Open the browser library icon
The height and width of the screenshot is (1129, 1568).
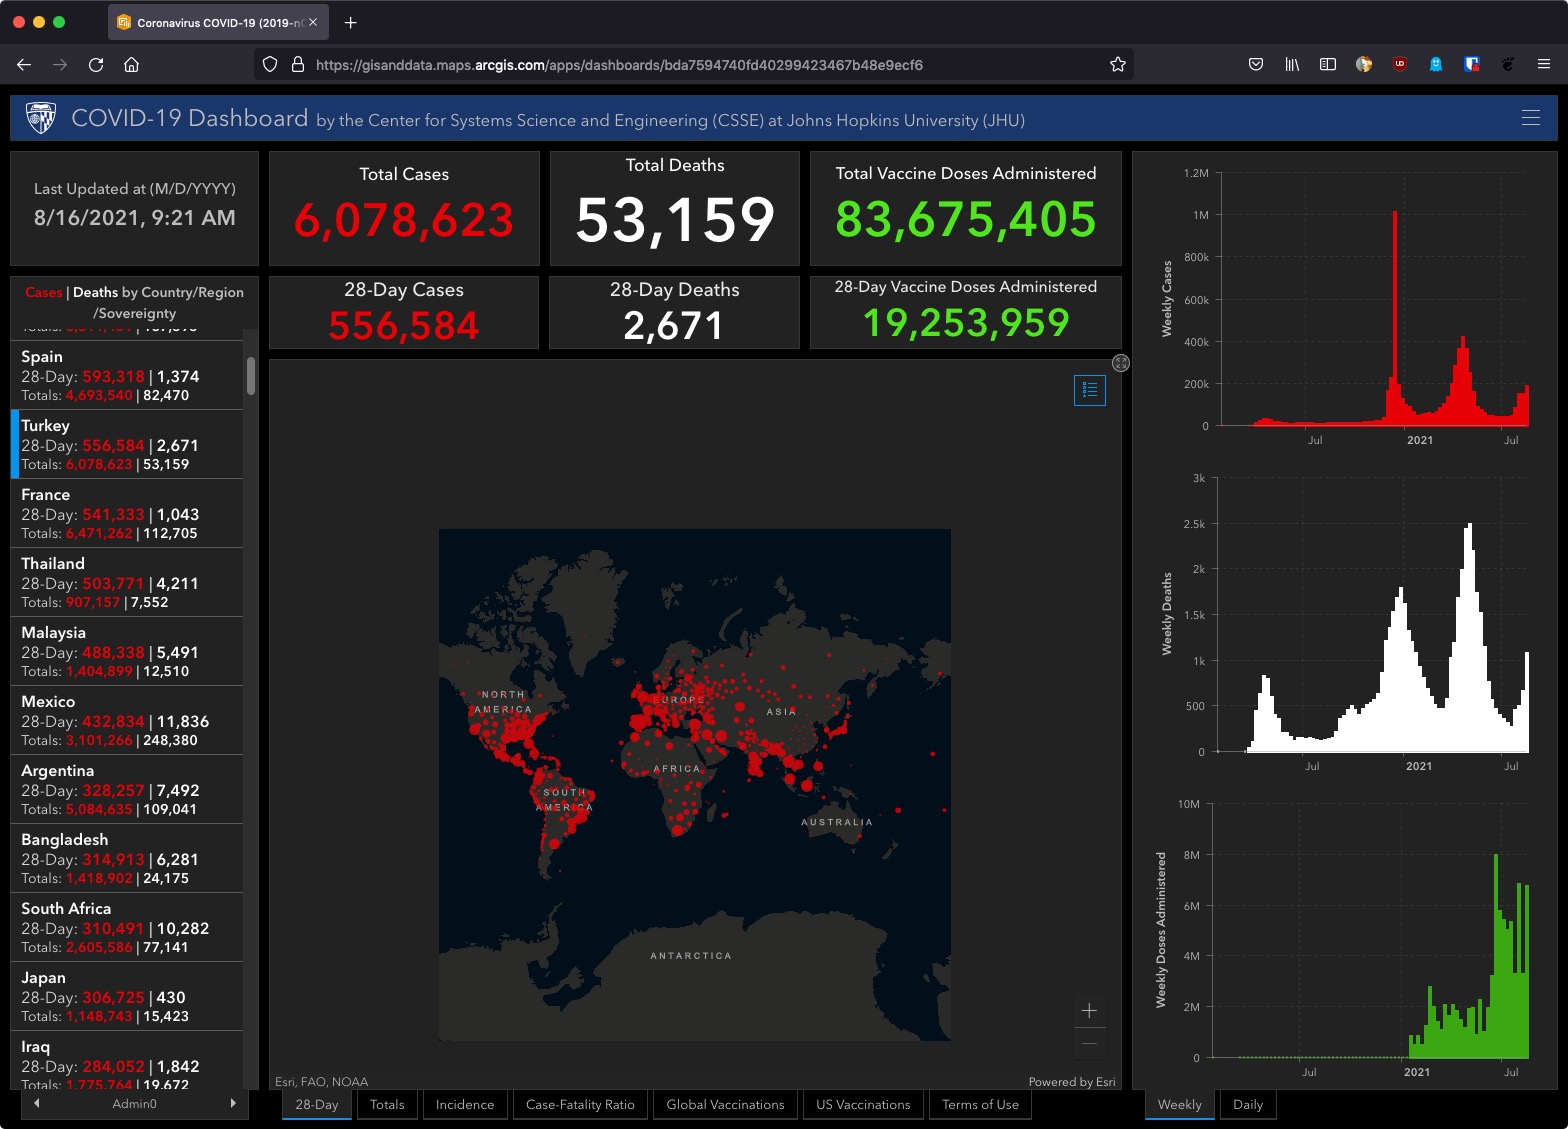pyautogui.click(x=1292, y=64)
